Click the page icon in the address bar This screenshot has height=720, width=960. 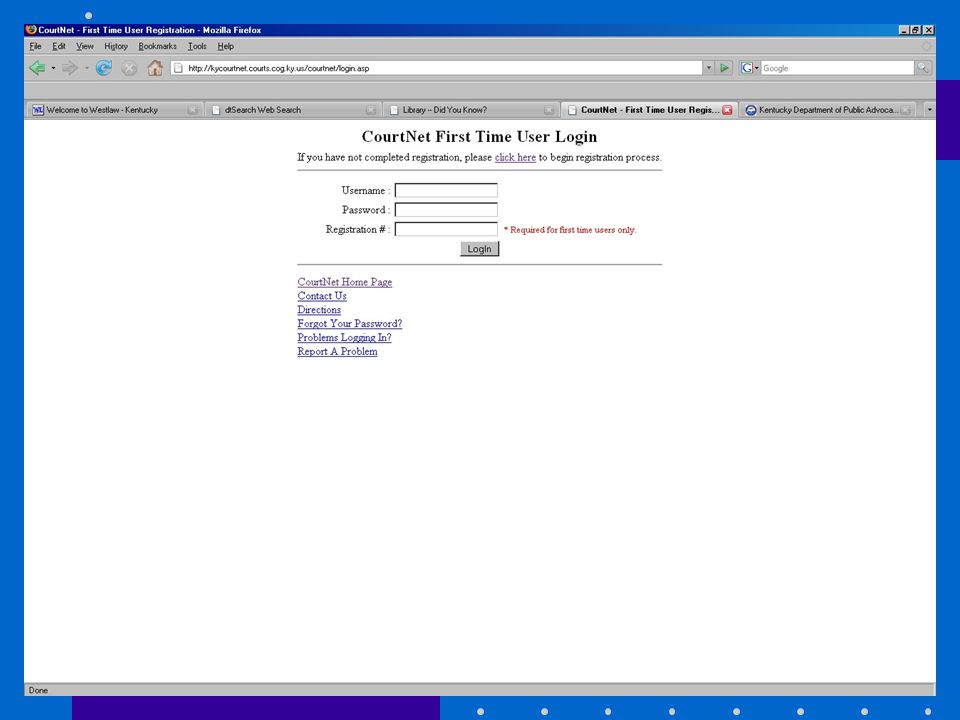[x=178, y=68]
